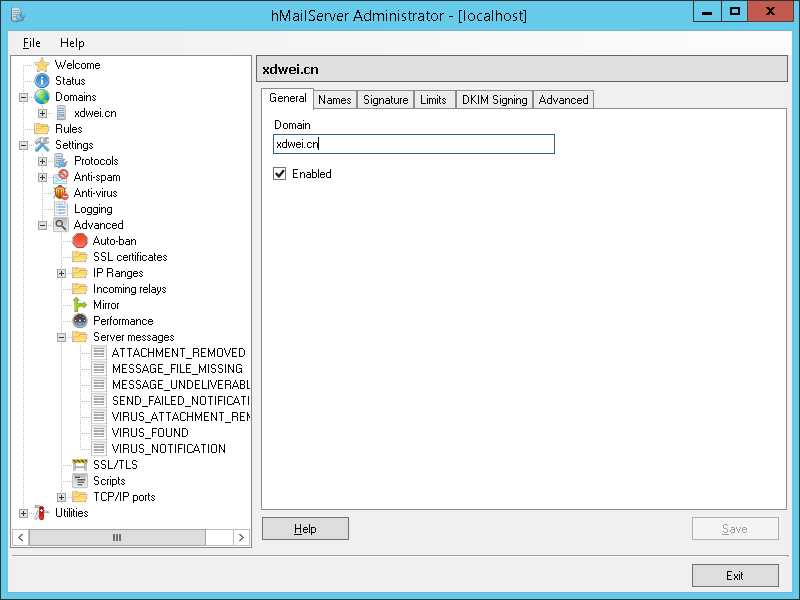Select the General tab
This screenshot has width=800, height=600.
coord(288,98)
